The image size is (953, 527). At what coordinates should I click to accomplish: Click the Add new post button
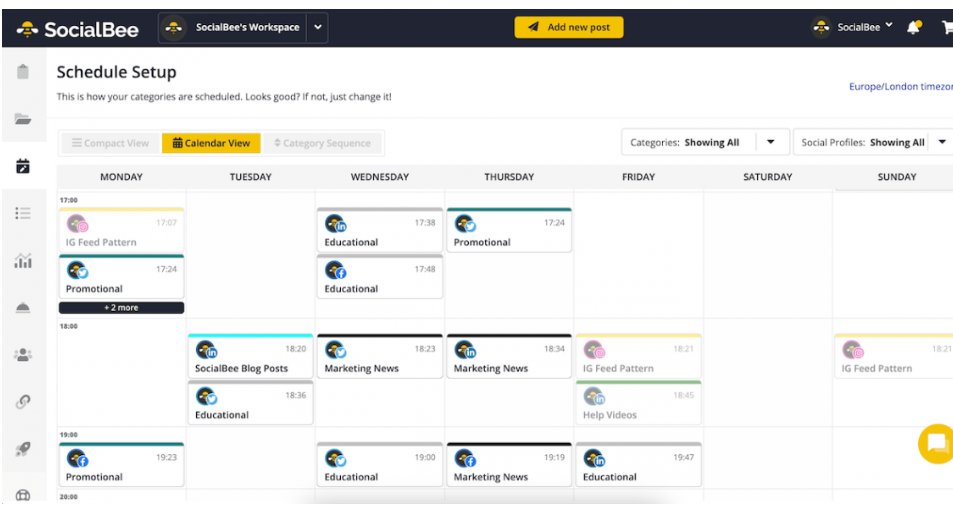pos(568,28)
